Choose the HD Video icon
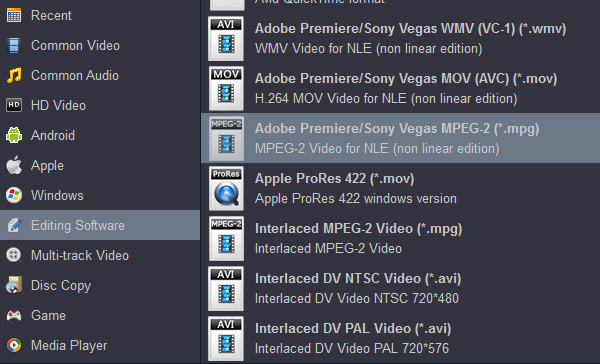This screenshot has width=600, height=364. 14,105
